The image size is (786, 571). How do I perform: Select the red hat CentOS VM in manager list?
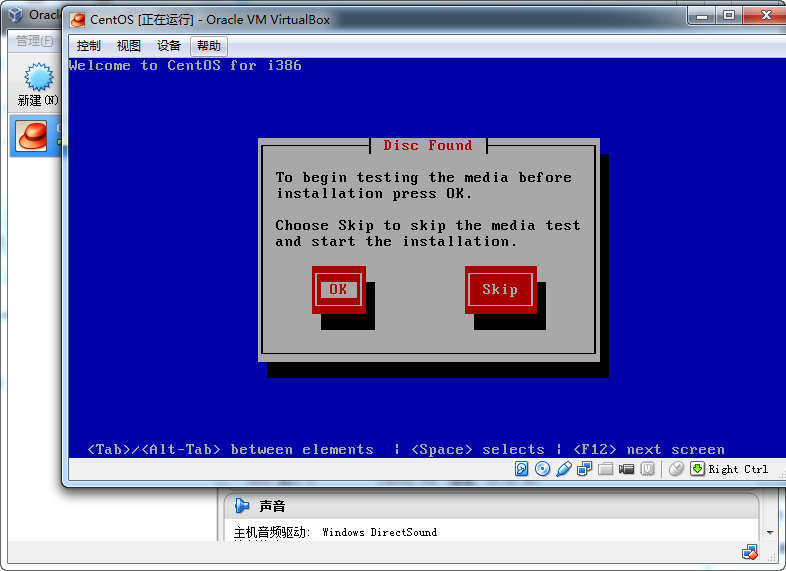[33, 136]
